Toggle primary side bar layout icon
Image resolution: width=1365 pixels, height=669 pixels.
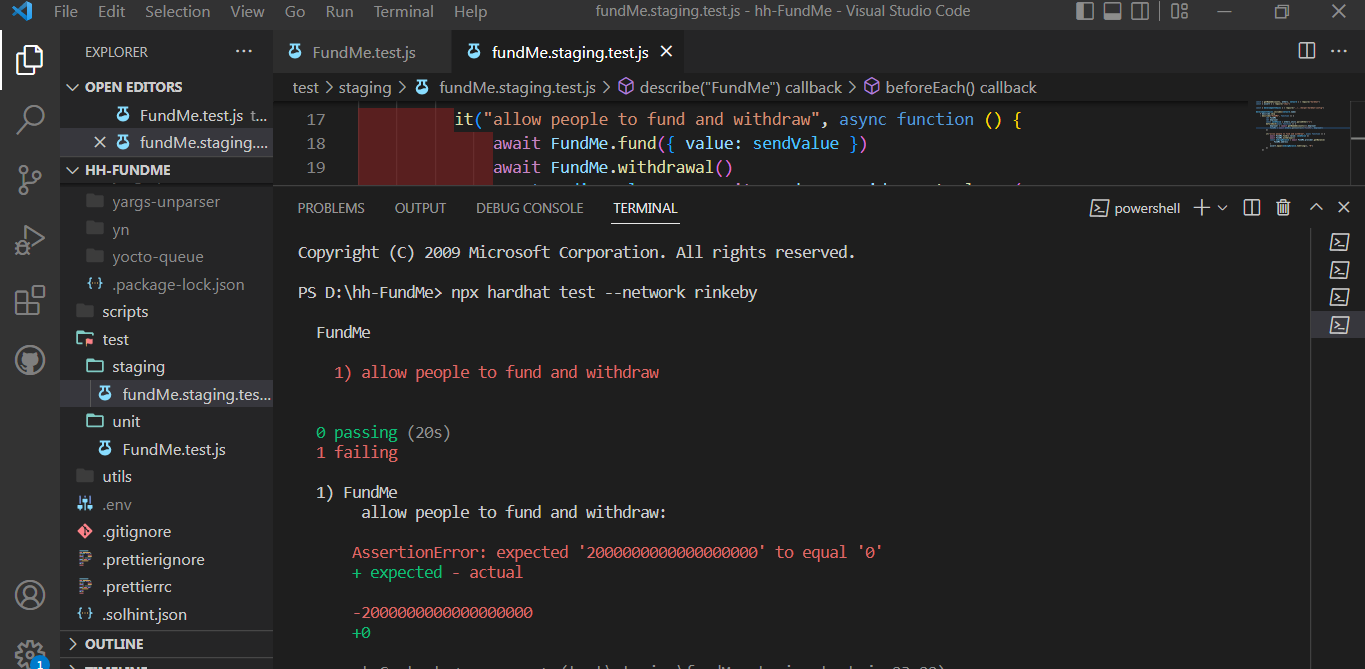pos(1085,12)
